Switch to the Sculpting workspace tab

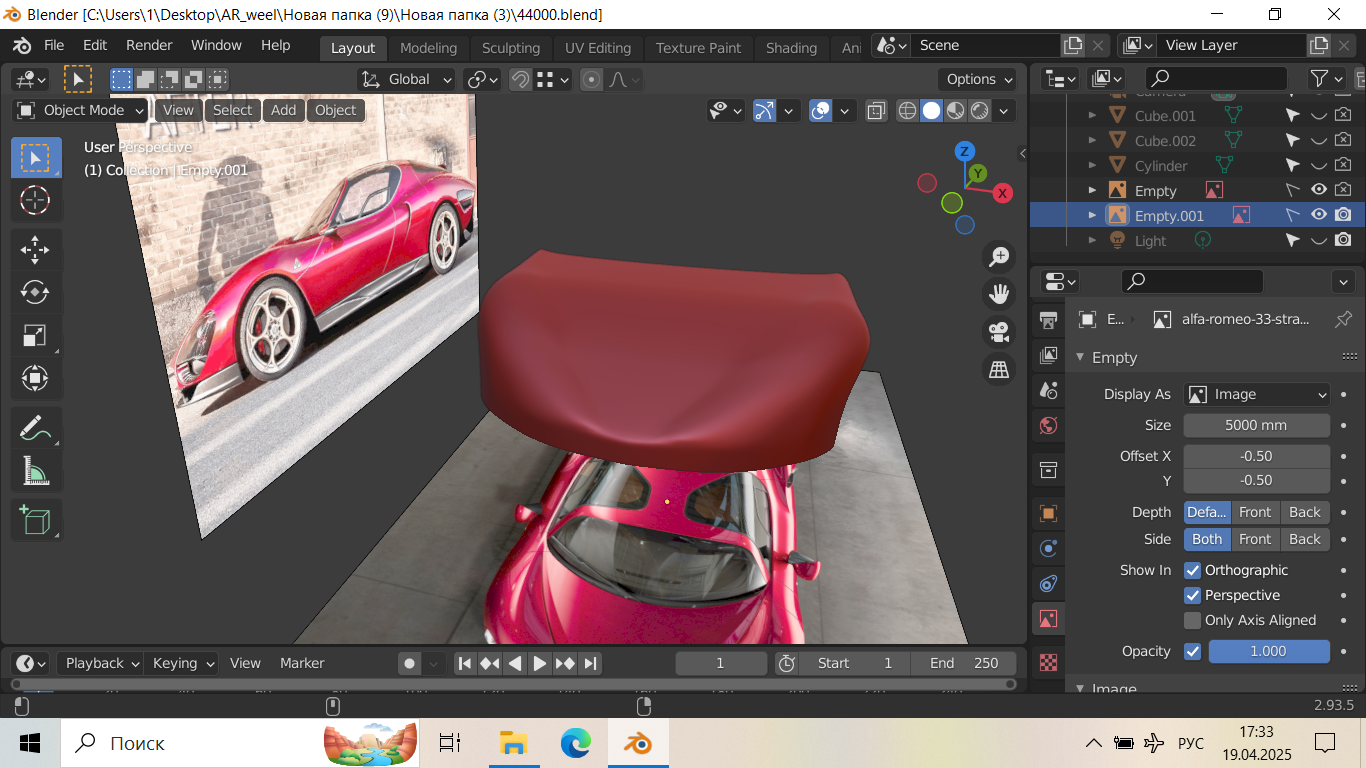(x=510, y=48)
